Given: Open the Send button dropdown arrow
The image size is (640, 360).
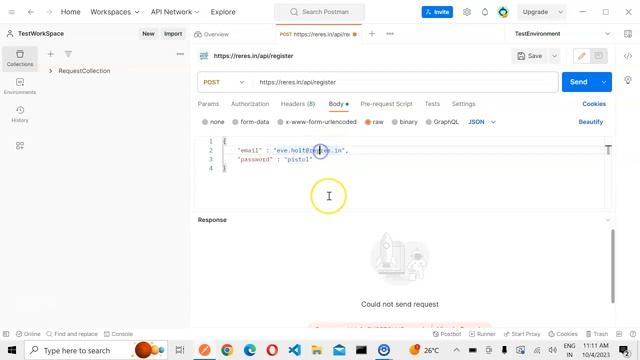Looking at the screenshot, I should pyautogui.click(x=604, y=82).
